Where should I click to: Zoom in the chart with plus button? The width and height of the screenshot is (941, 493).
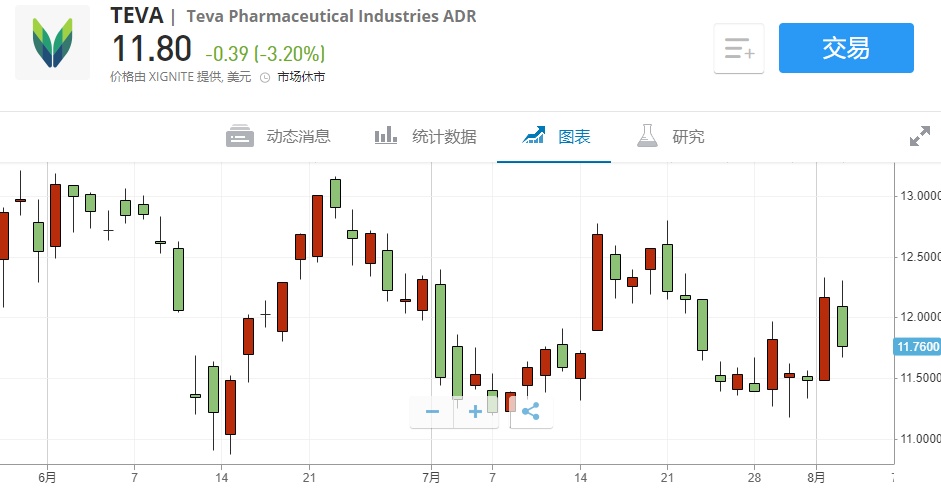pos(476,411)
